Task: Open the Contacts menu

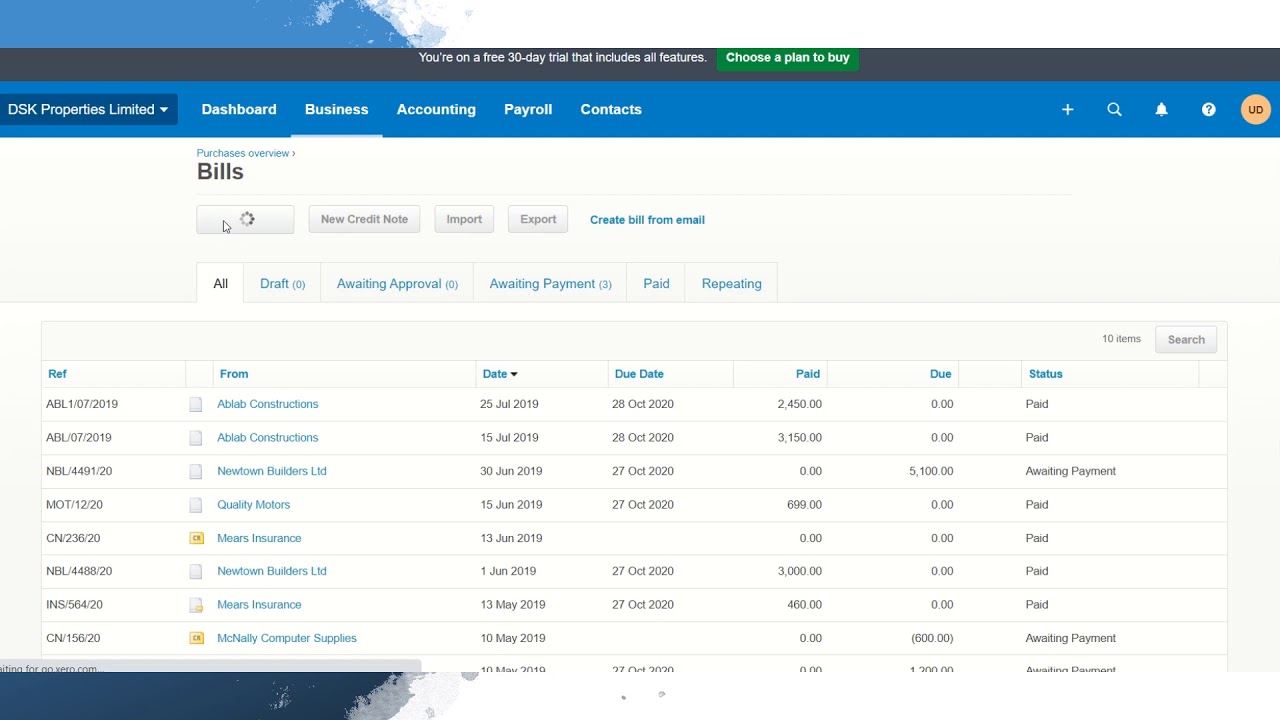Action: point(611,110)
